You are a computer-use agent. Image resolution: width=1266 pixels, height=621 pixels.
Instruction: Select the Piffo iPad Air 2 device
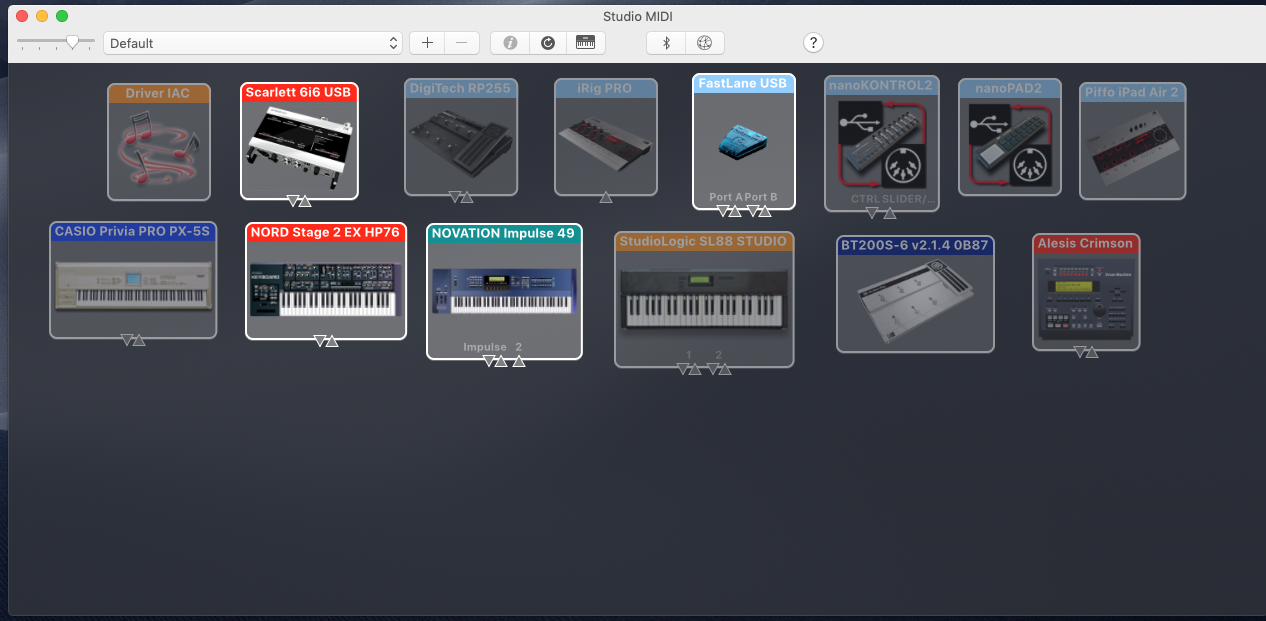click(1133, 141)
